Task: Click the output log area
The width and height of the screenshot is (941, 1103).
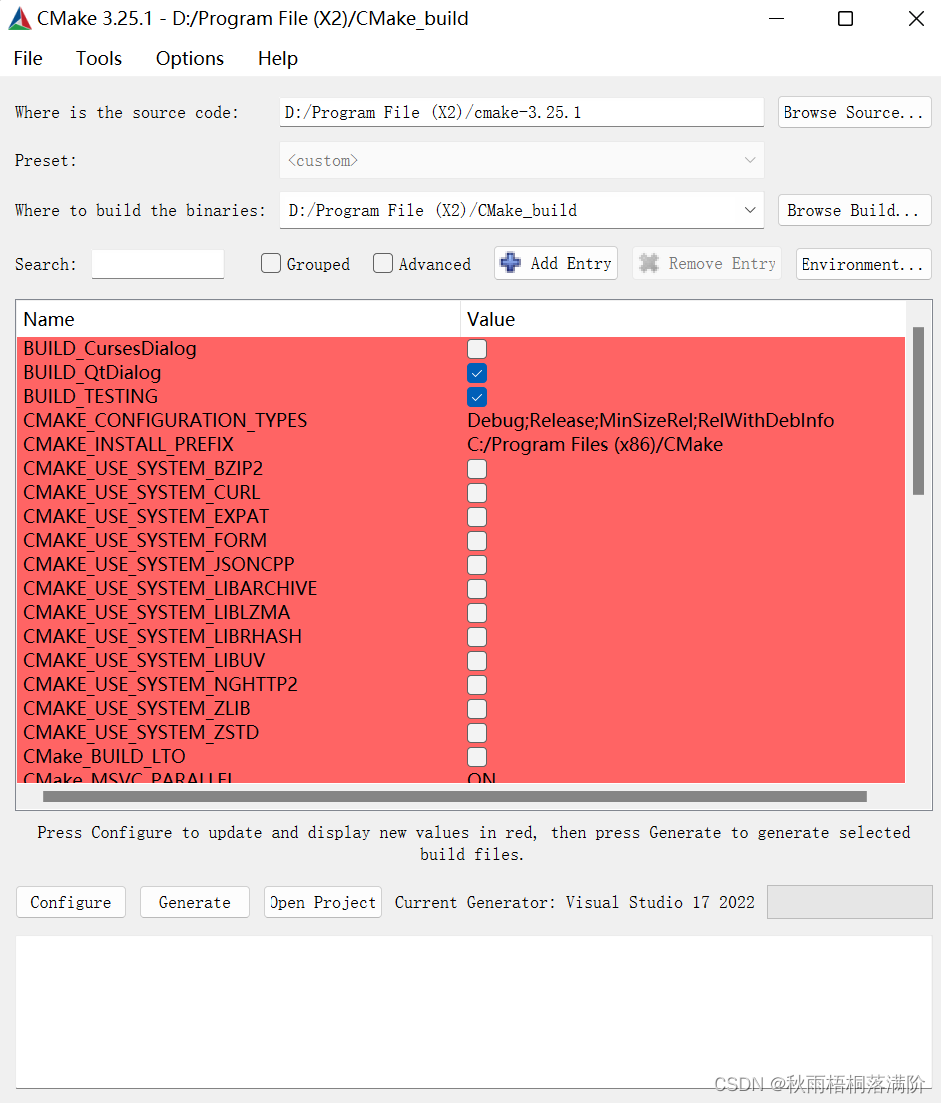Action: pos(473,1012)
